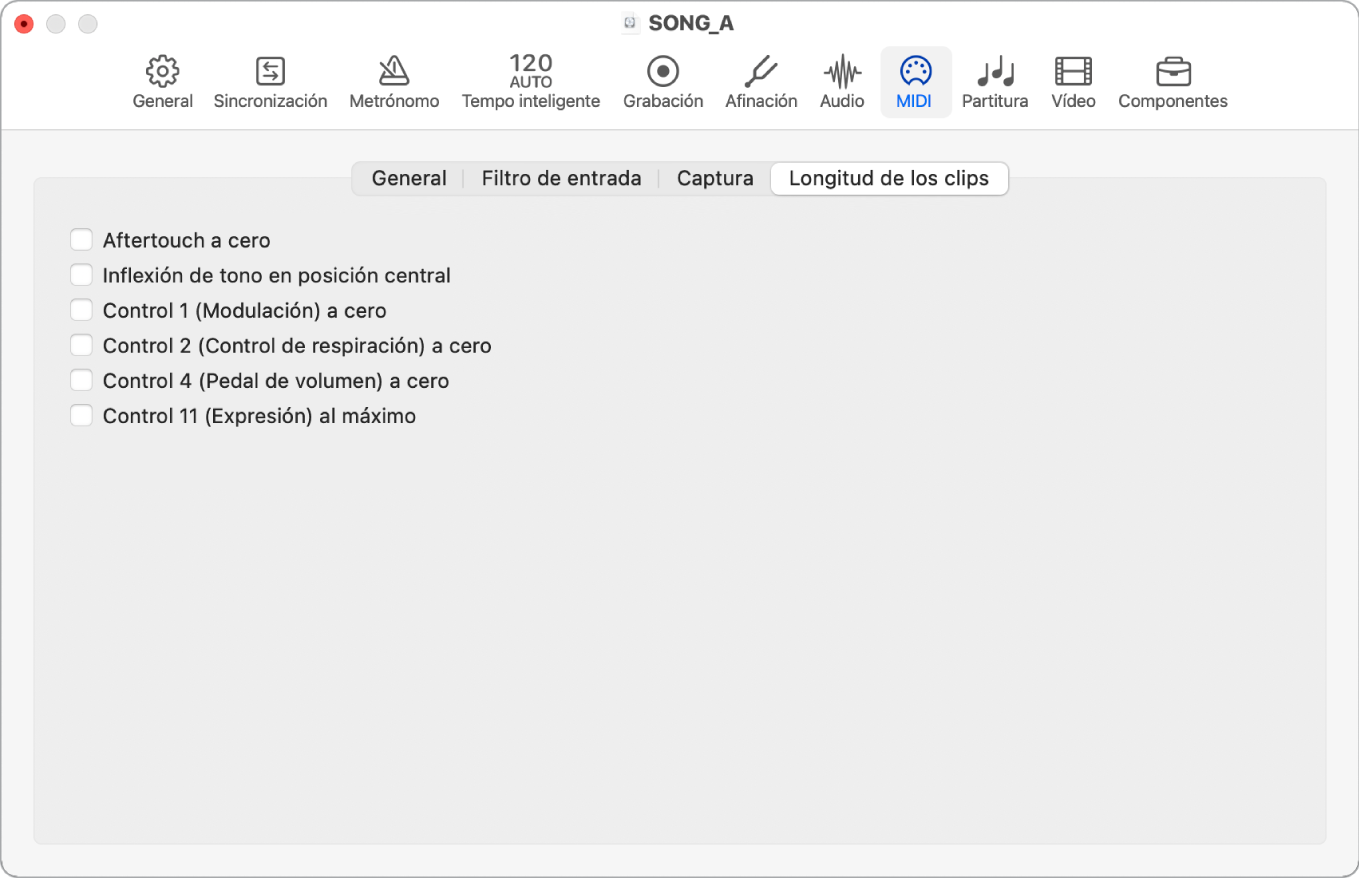Click the General gear settings icon
The image size is (1359, 878).
(162, 80)
